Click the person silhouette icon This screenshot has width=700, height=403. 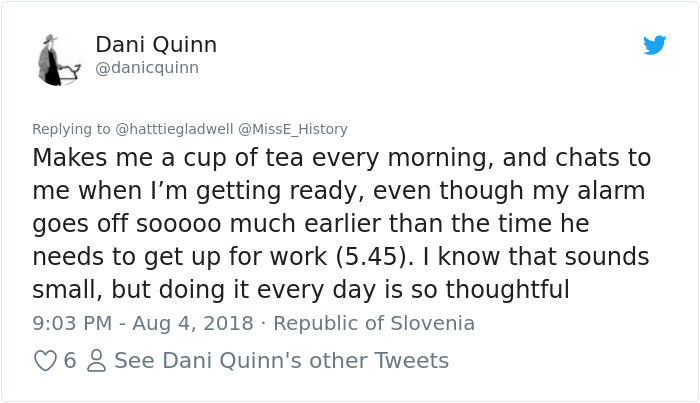pyautogui.click(x=96, y=361)
